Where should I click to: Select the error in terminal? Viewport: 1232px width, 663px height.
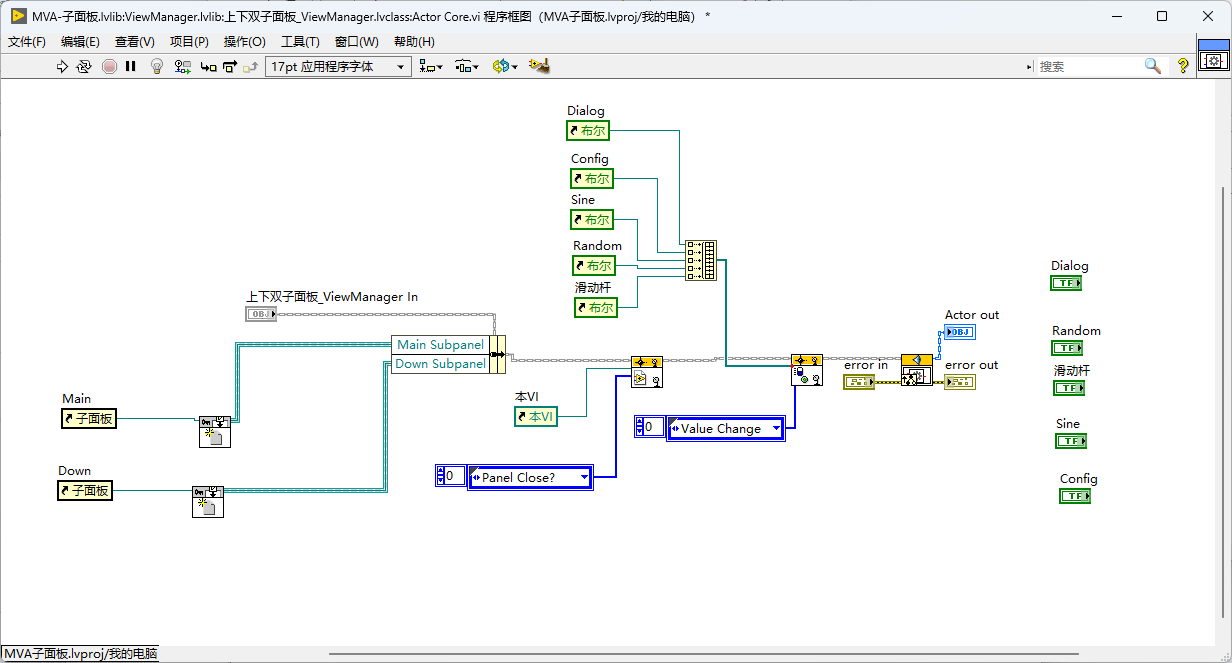click(x=859, y=382)
